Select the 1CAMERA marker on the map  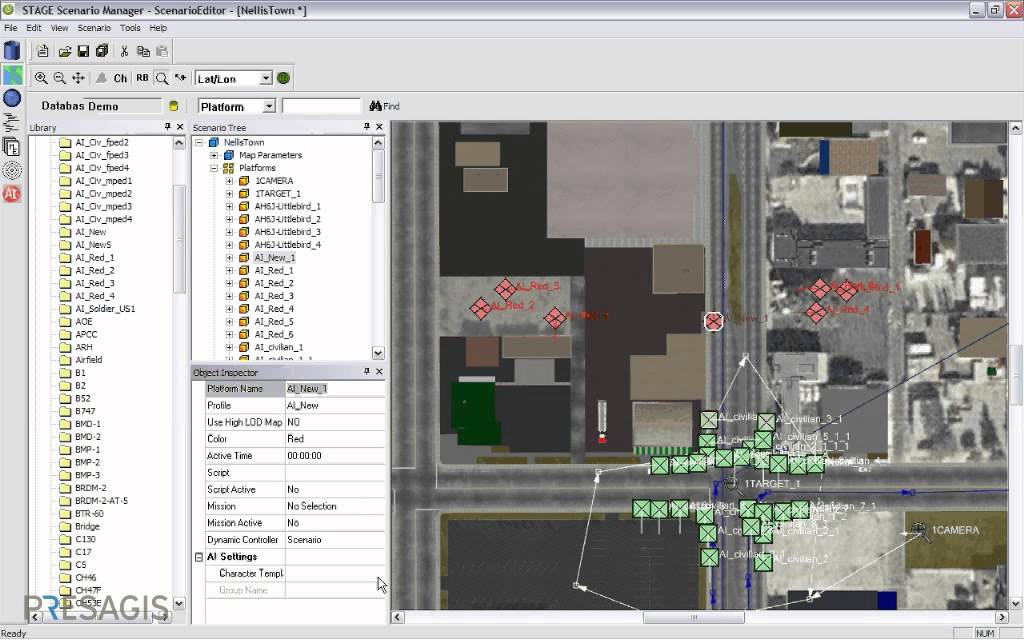[919, 530]
